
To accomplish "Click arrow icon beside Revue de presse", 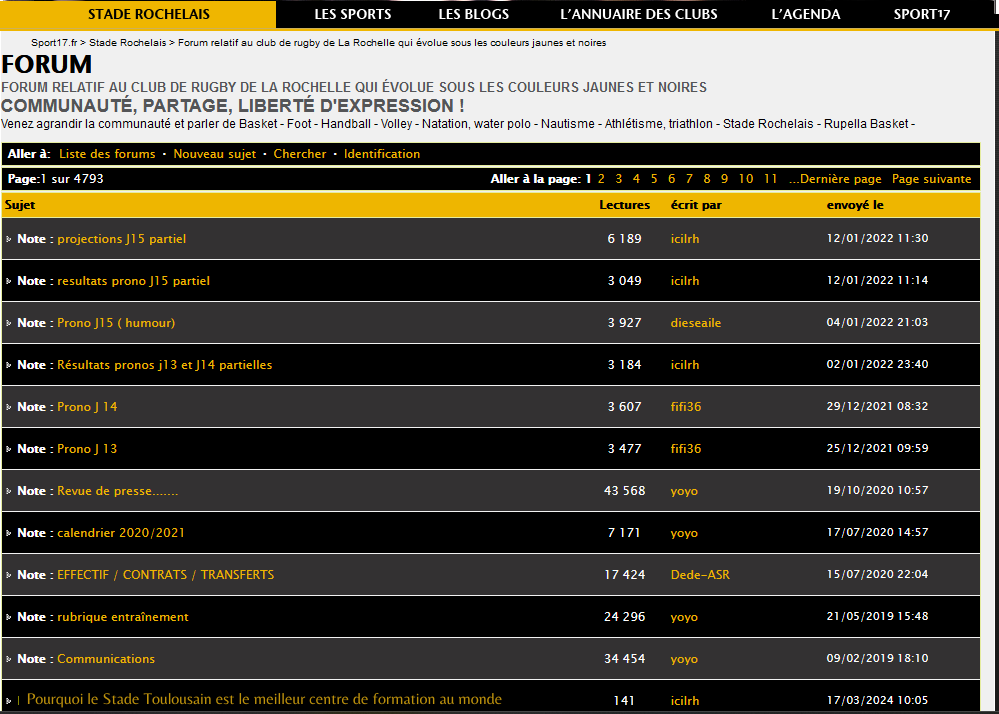I will [9, 492].
